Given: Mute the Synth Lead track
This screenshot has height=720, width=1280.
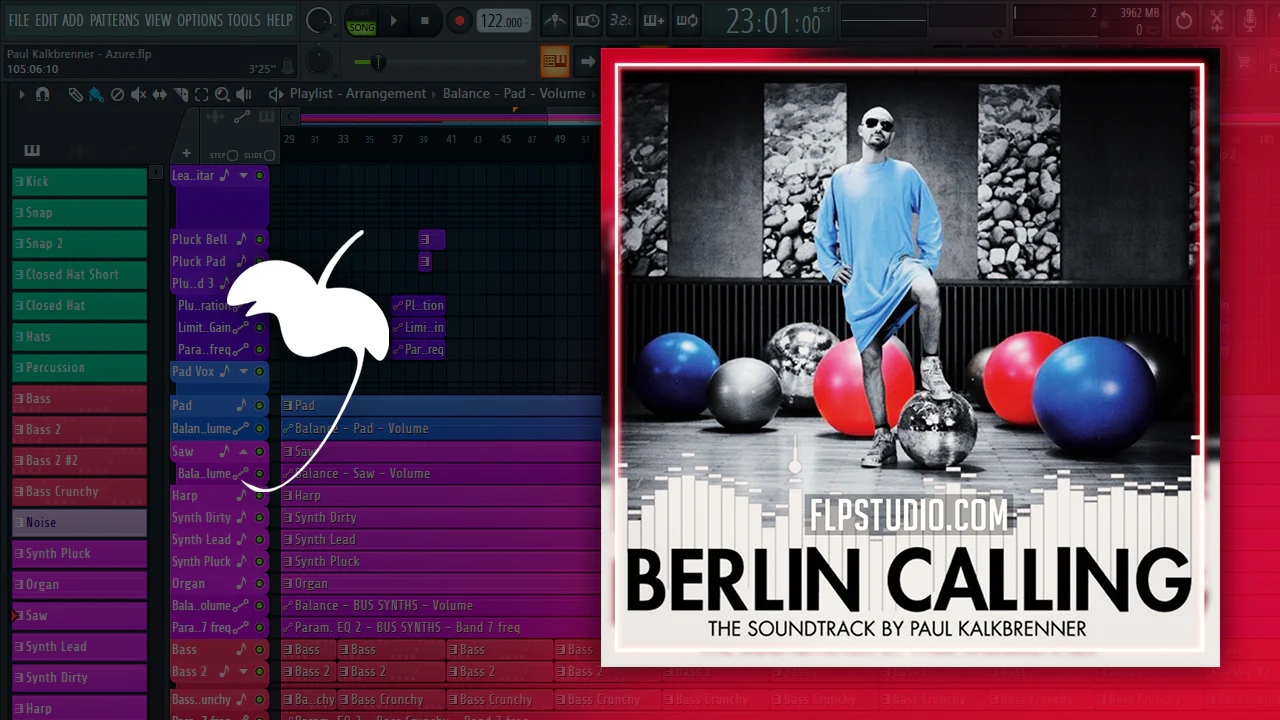Looking at the screenshot, I should point(260,540).
